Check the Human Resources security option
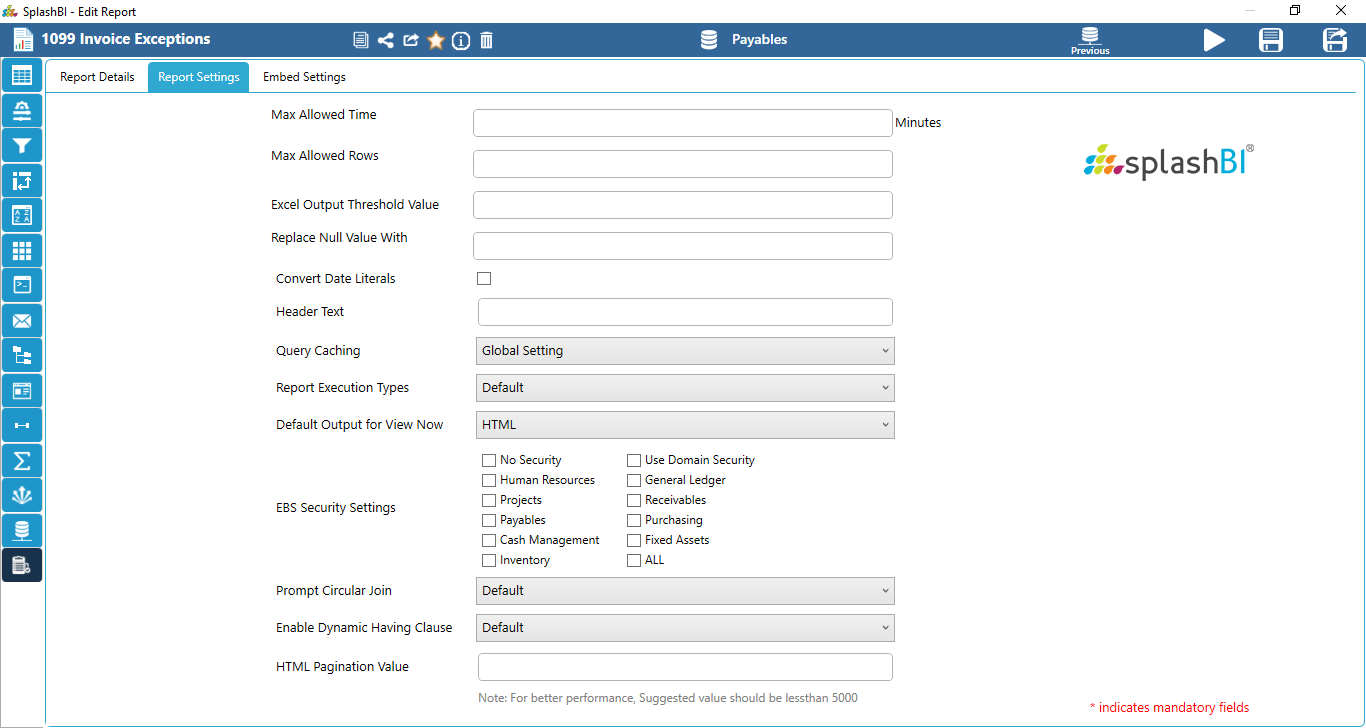The height and width of the screenshot is (728, 1366). 489,480
